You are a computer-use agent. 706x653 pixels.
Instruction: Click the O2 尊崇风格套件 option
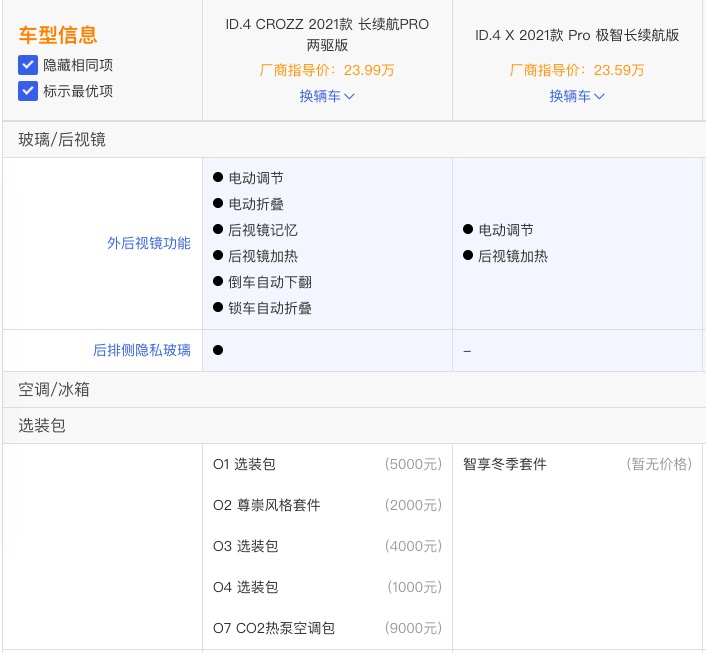(267, 505)
